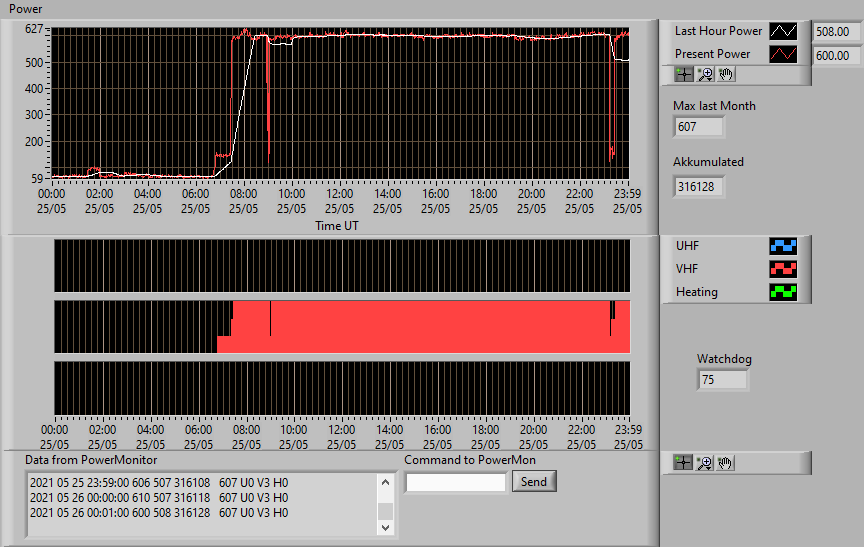The width and height of the screenshot is (864, 547).
Task: Click the Last Hour Power value 508.00
Action: 836,31
